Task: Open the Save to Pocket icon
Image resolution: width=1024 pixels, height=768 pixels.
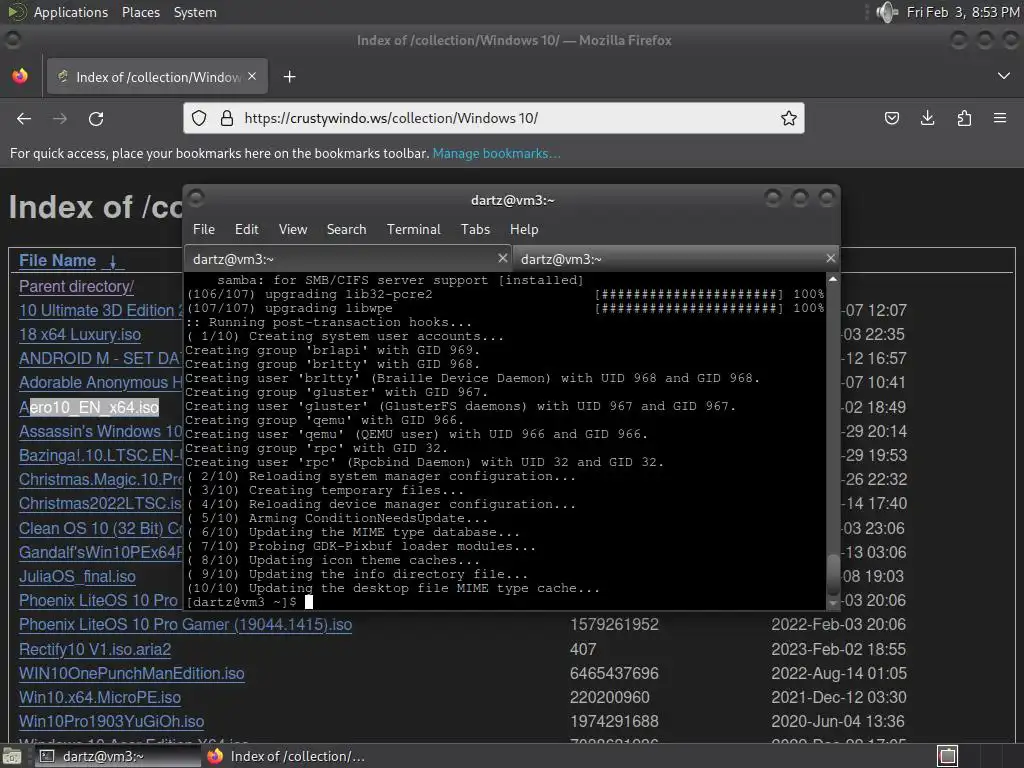Action: [x=891, y=118]
